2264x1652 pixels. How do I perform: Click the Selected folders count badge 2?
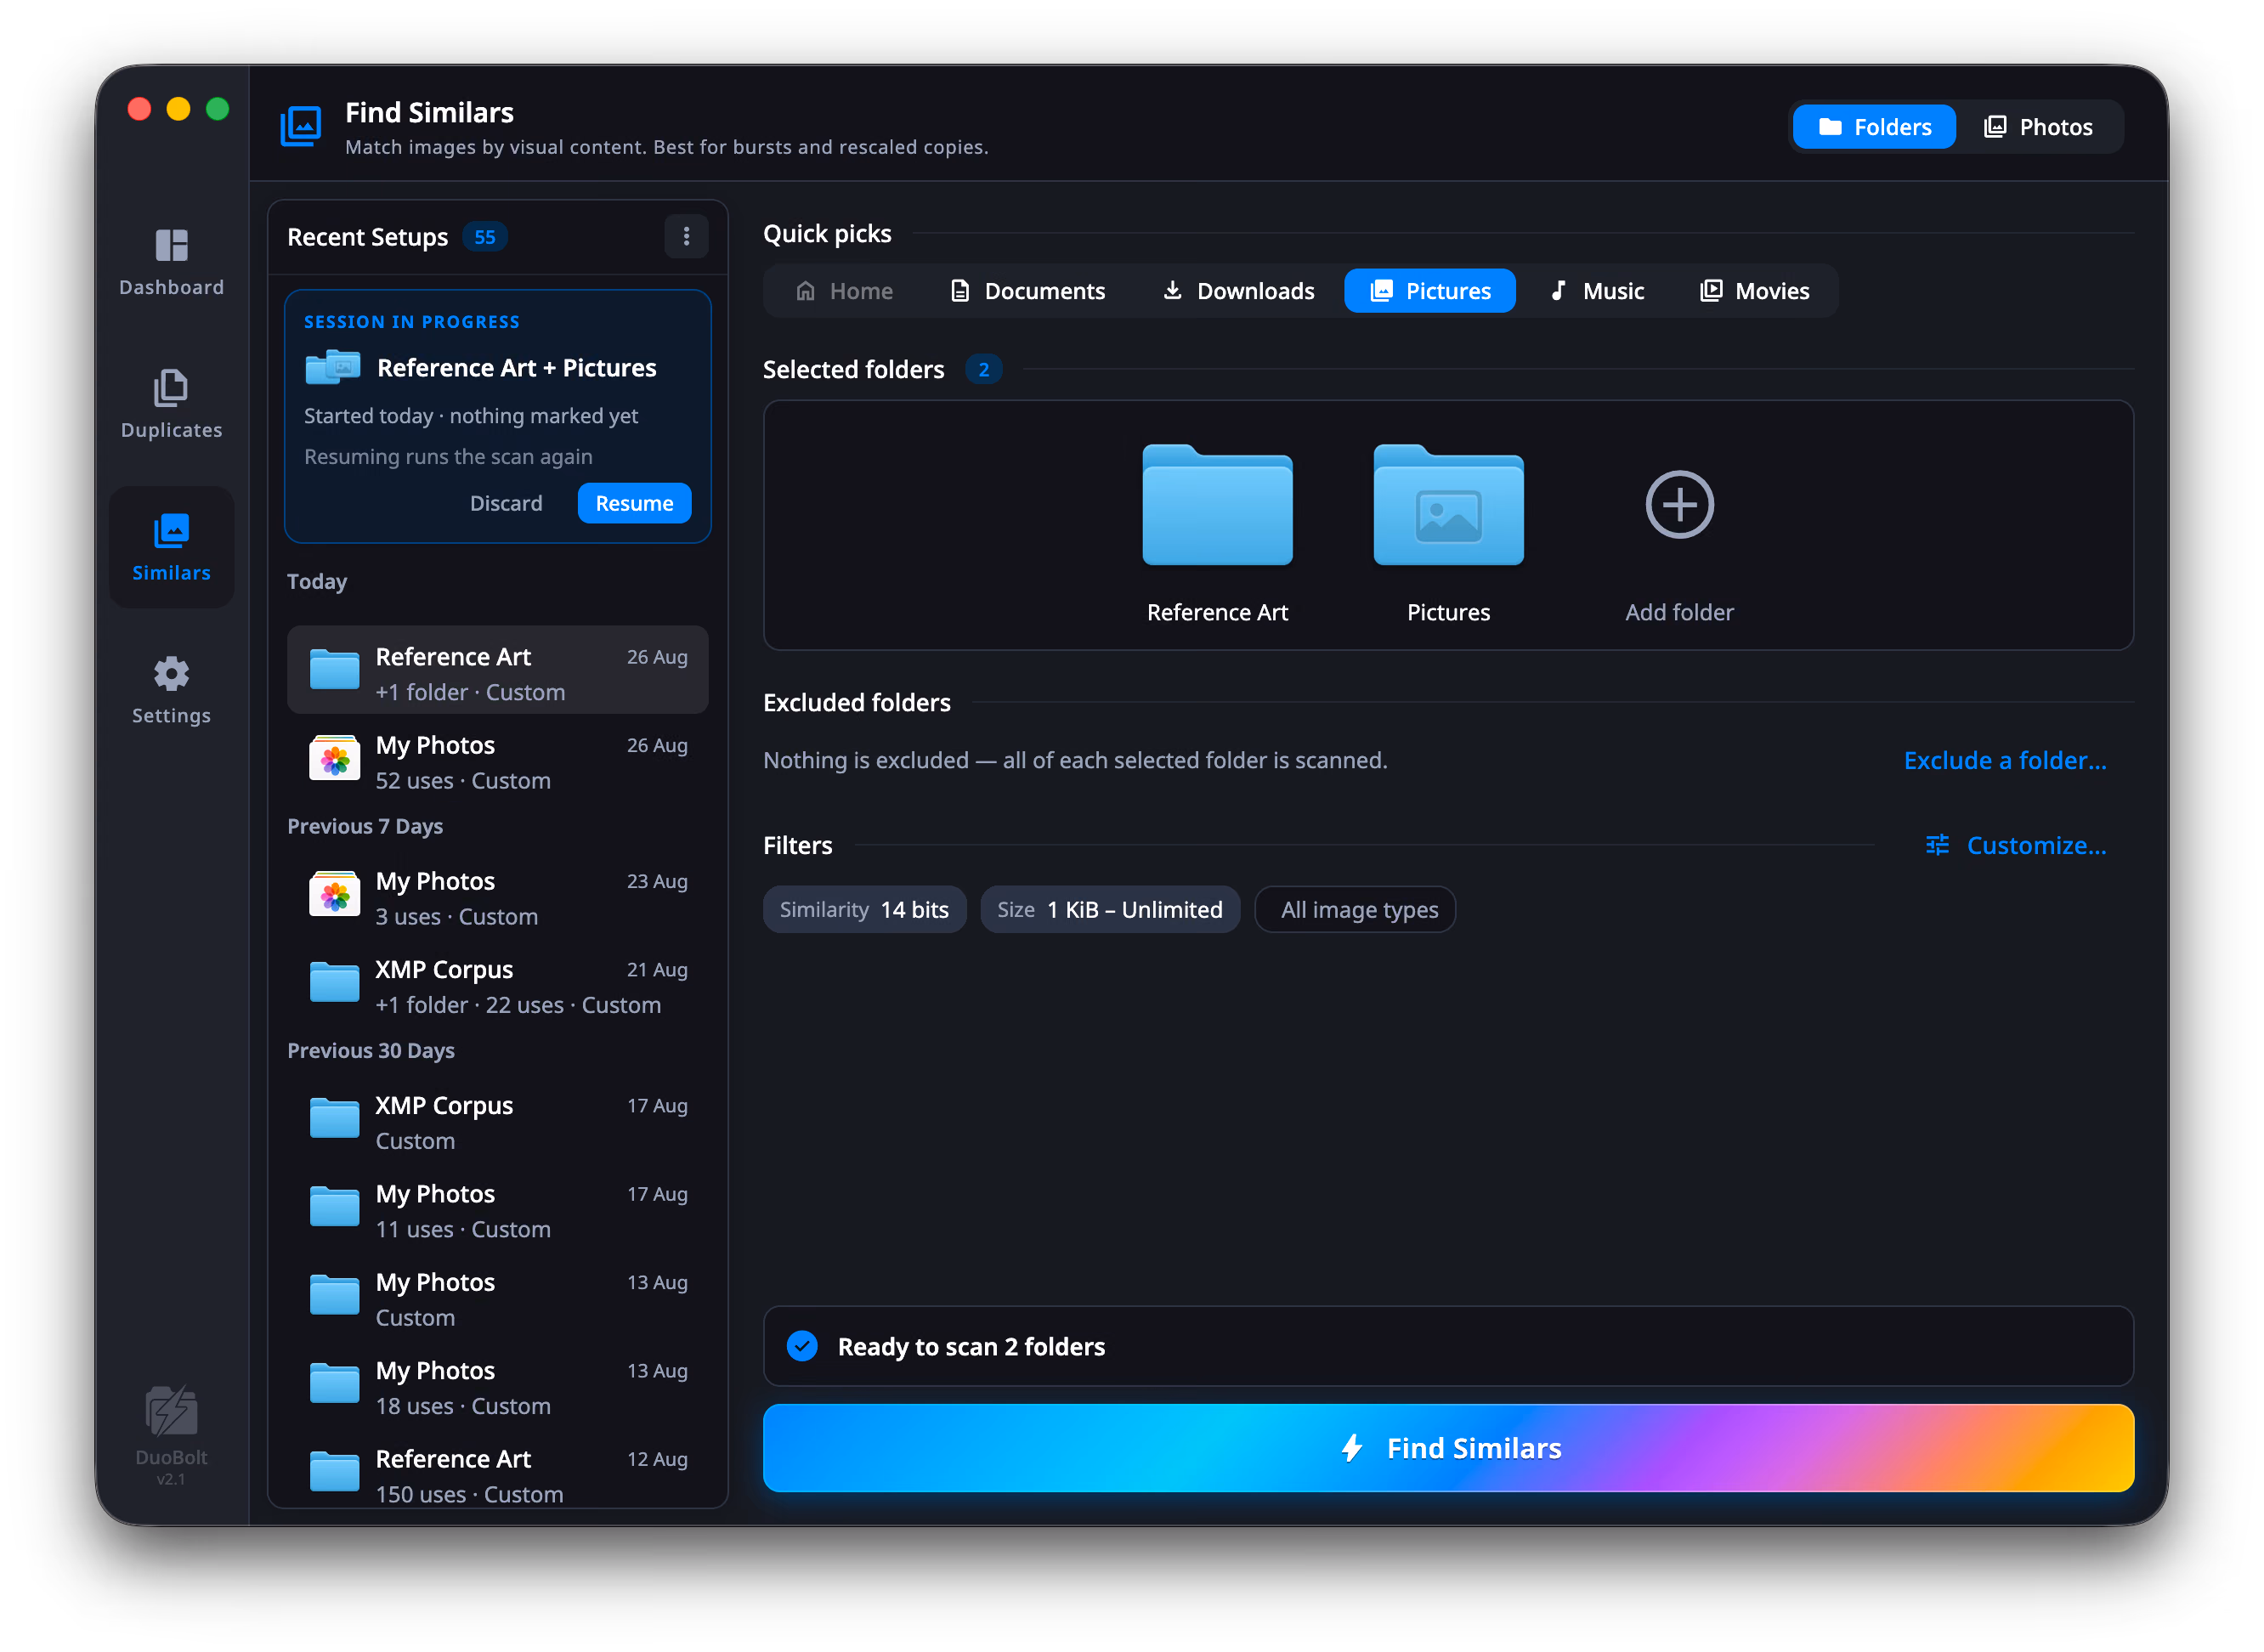pos(984,370)
